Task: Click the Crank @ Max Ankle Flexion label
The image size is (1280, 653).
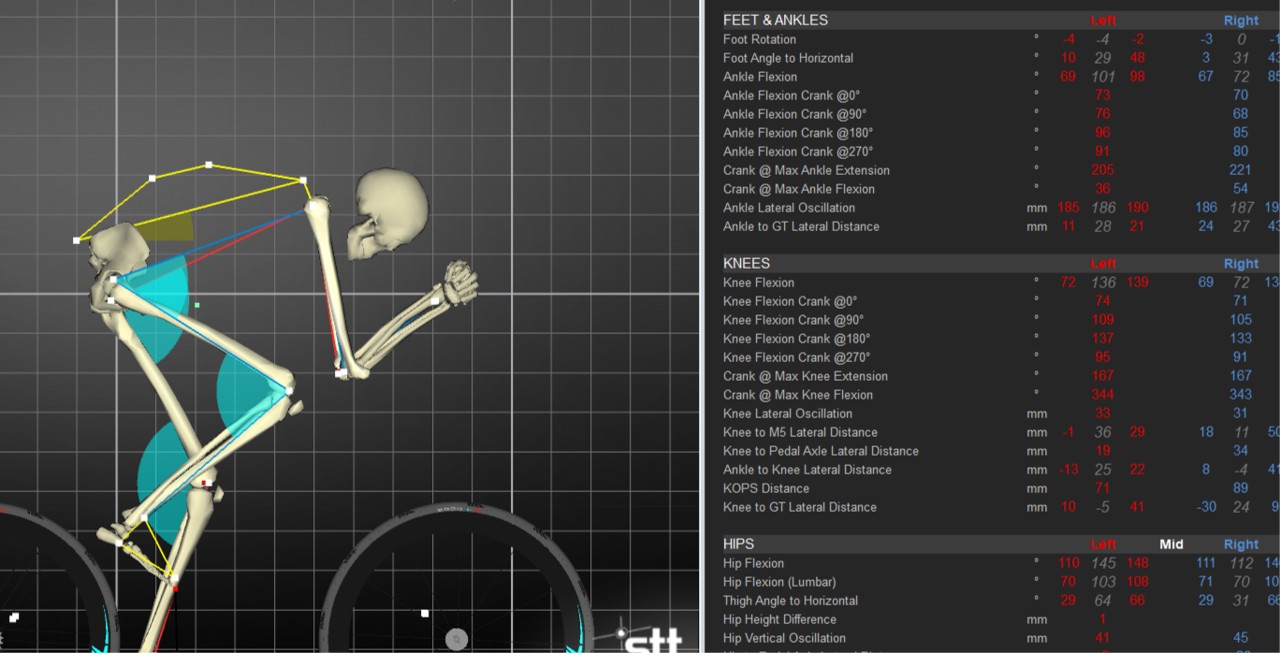Action: (799, 189)
